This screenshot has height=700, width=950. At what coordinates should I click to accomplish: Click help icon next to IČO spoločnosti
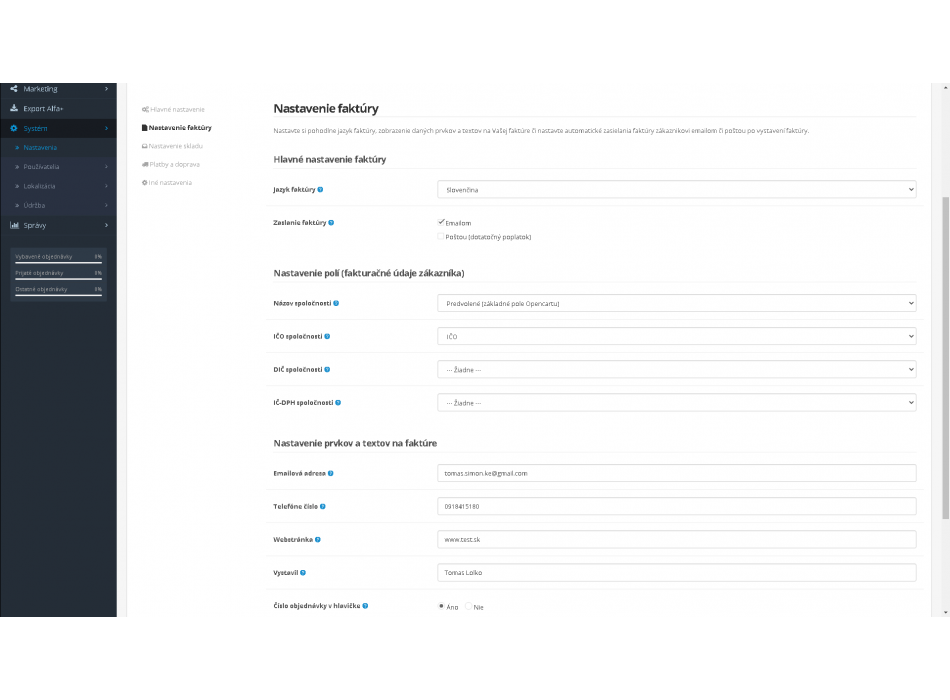coord(327,336)
